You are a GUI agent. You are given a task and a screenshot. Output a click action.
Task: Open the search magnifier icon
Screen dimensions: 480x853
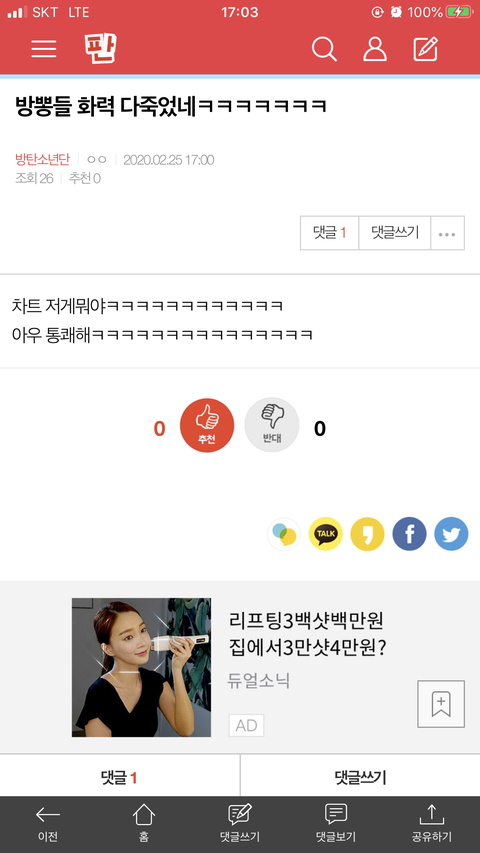[324, 49]
